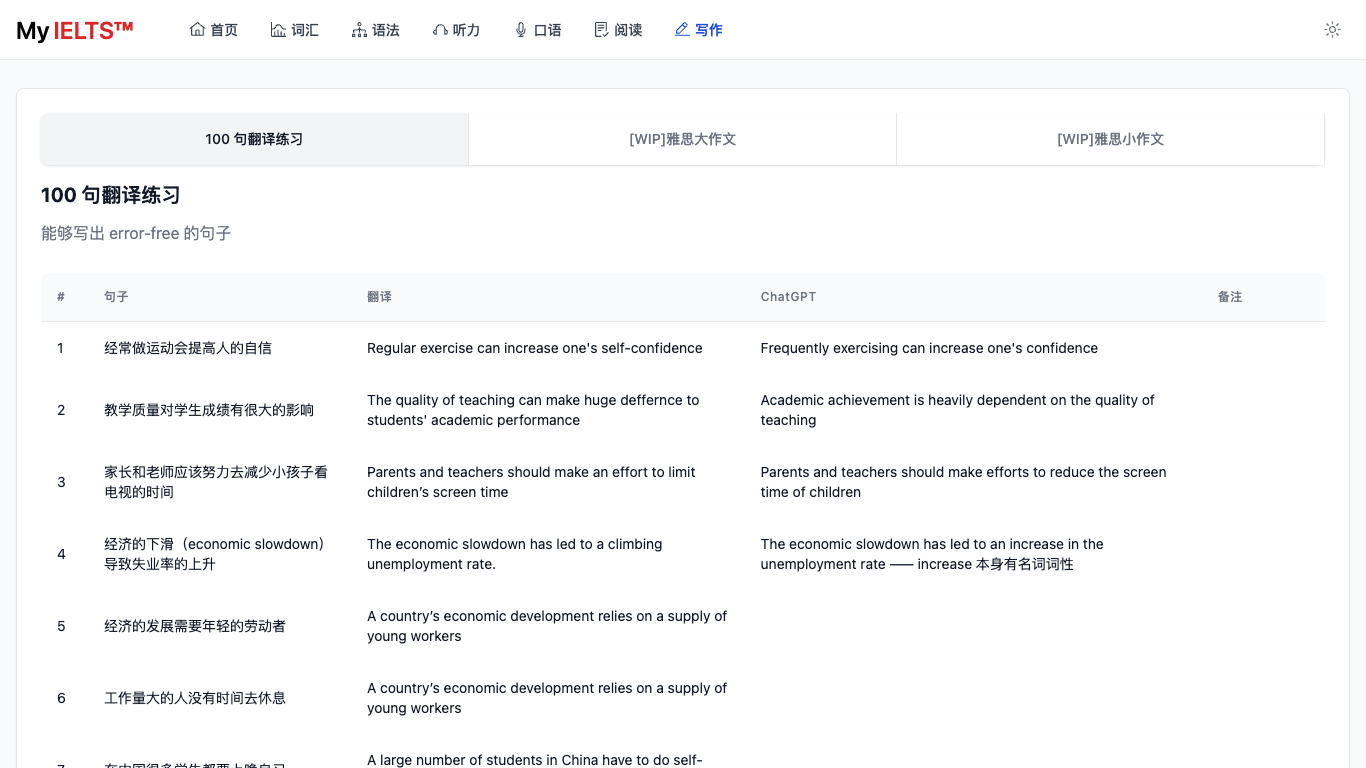This screenshot has width=1366, height=768.
Task: Click sentence 经济的下滑 导致失业率的上升
Action: (x=216, y=554)
